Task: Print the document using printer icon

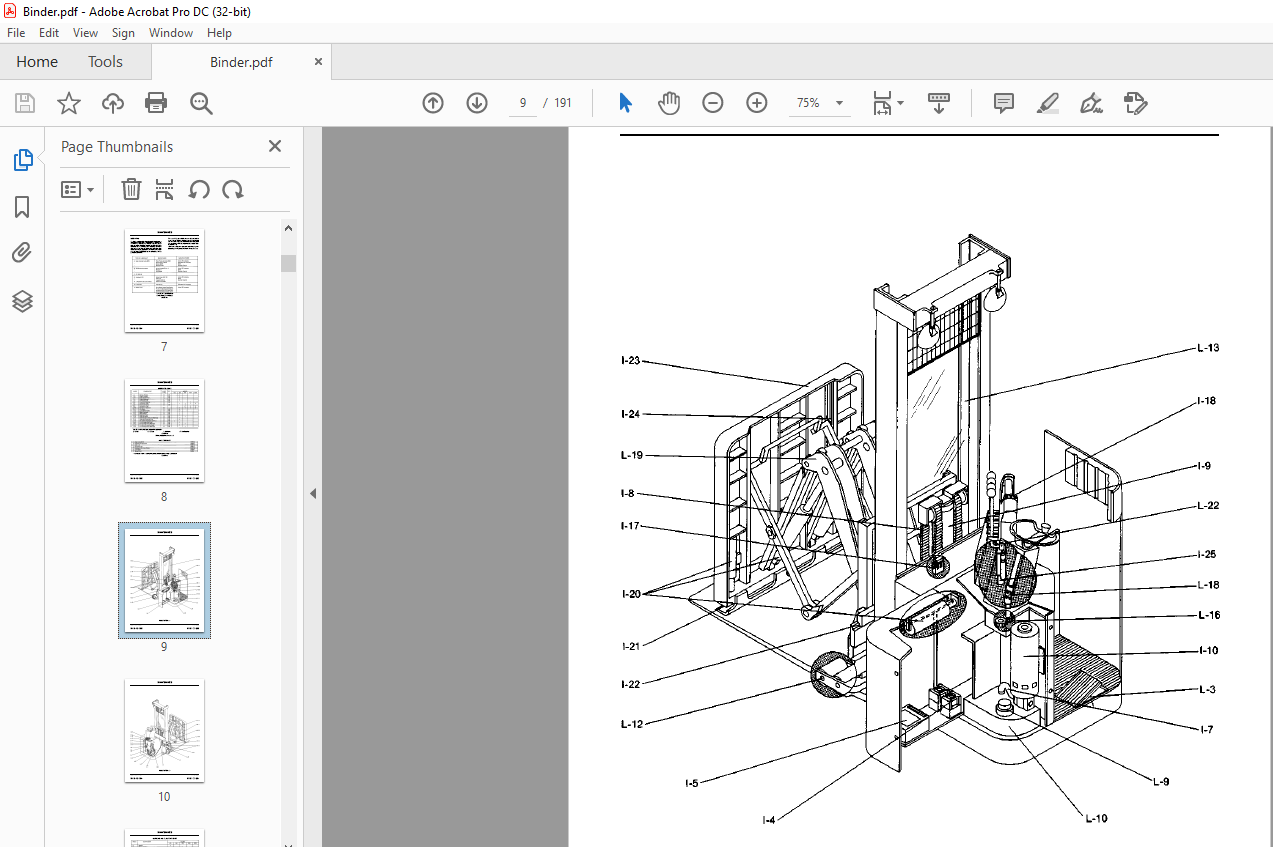Action: pyautogui.click(x=156, y=103)
